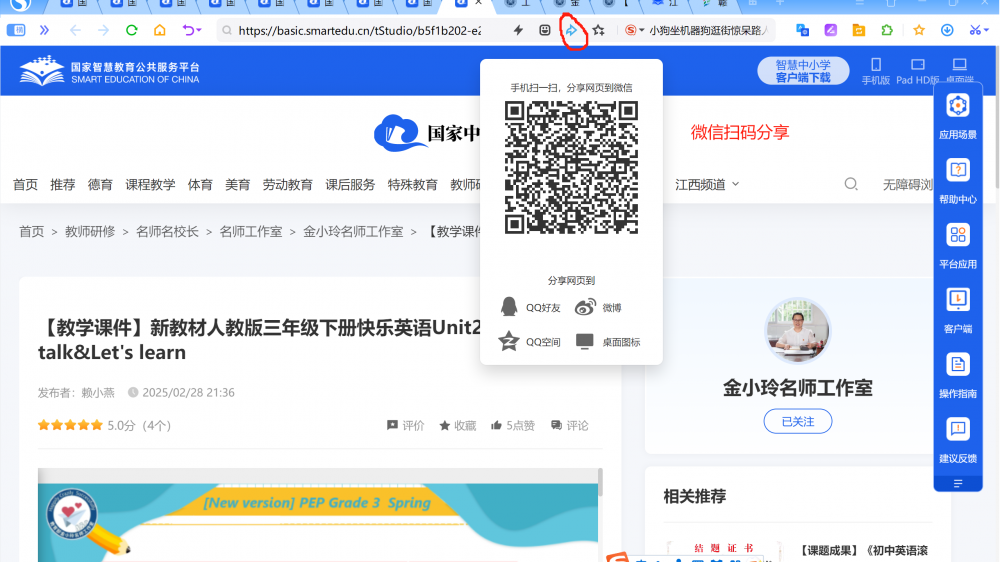
Task: Open the share page arrow icon
Action: pos(571,30)
